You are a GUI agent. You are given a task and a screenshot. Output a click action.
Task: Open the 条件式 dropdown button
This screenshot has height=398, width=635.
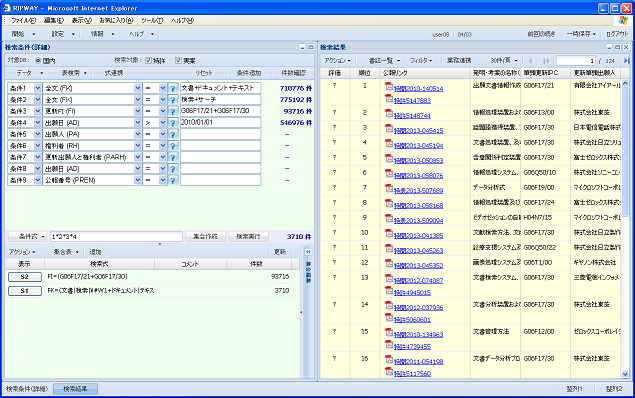[28, 236]
